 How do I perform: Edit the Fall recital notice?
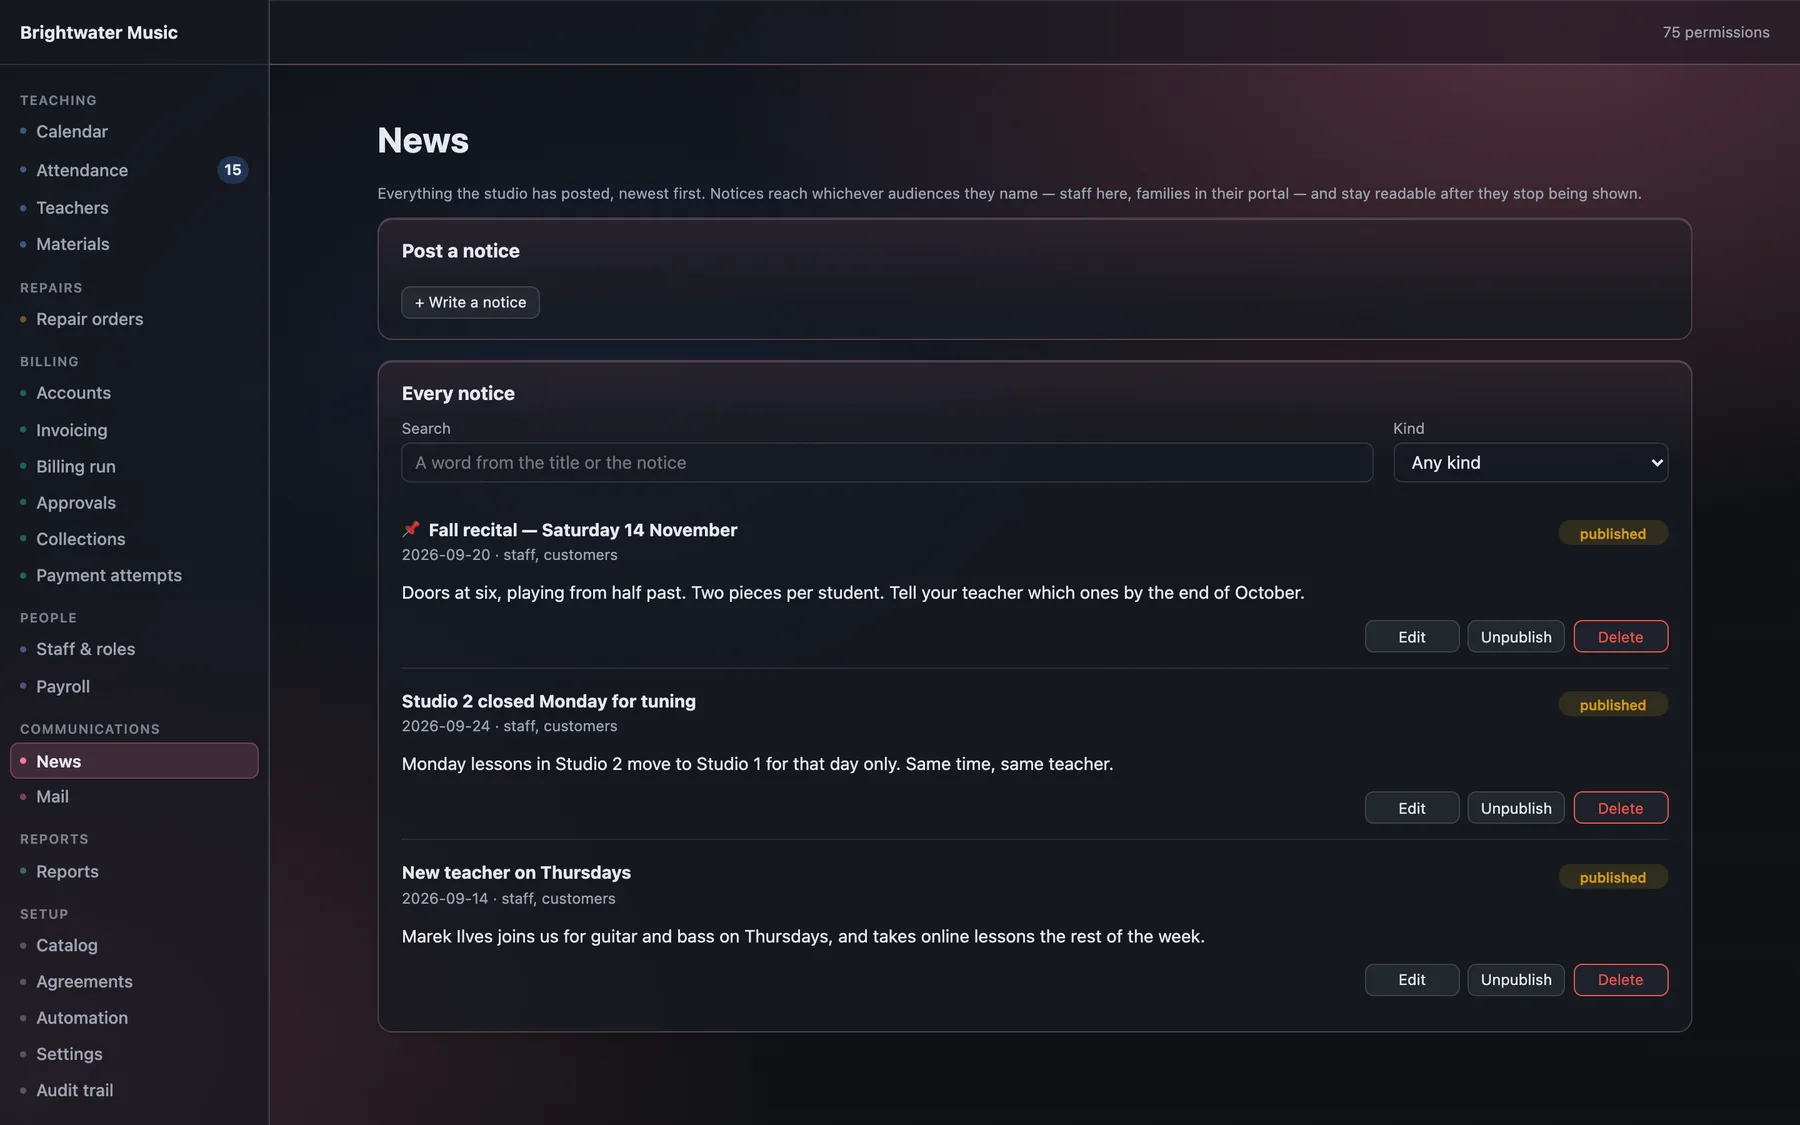click(1411, 636)
